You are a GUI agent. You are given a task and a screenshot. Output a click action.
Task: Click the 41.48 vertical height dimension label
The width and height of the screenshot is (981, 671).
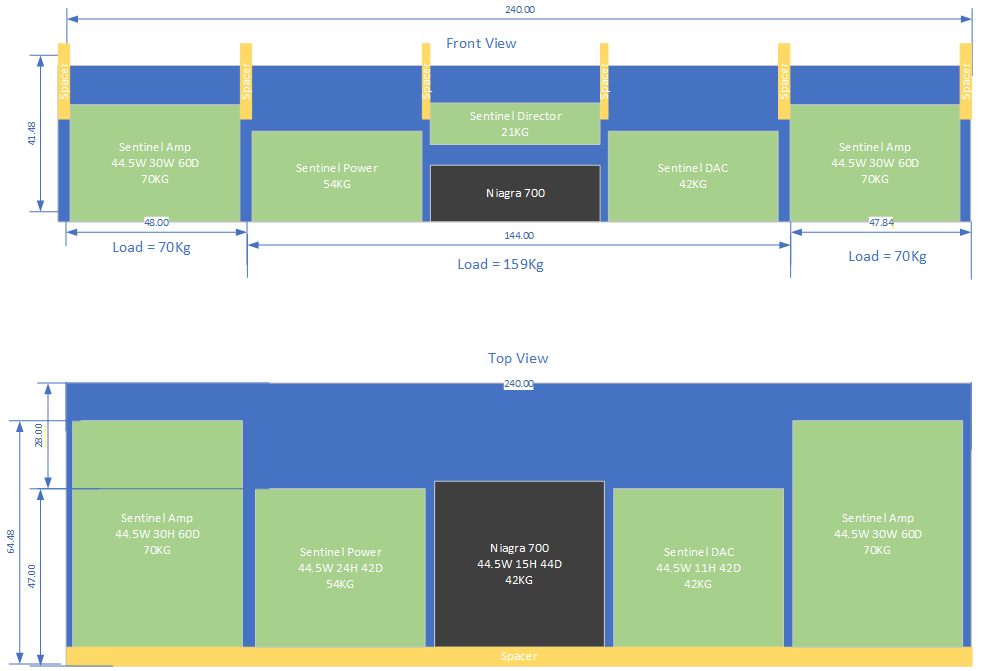click(x=31, y=134)
